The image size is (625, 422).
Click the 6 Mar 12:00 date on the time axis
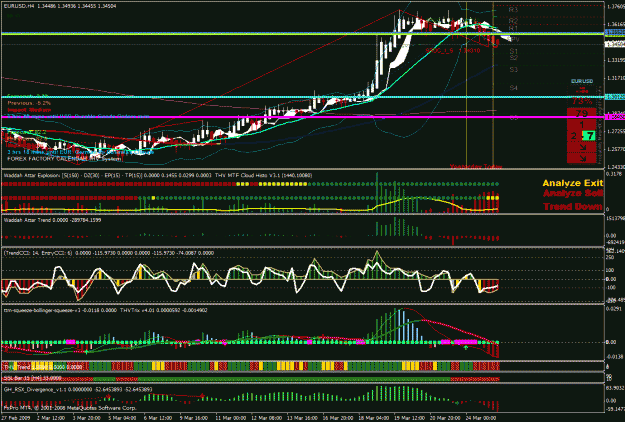point(158,418)
